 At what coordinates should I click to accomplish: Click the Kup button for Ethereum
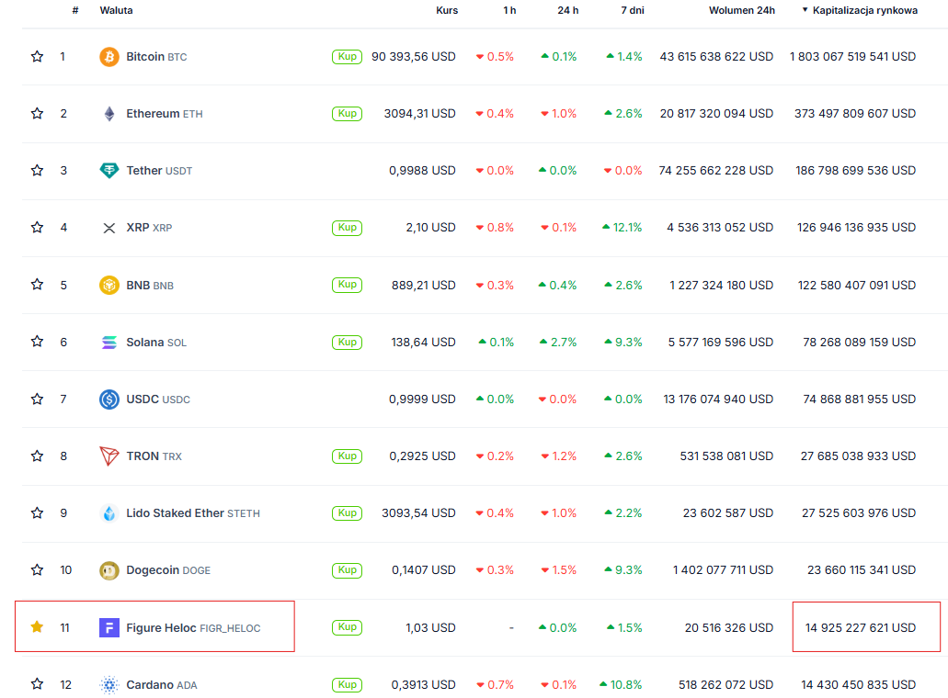[x=347, y=113]
